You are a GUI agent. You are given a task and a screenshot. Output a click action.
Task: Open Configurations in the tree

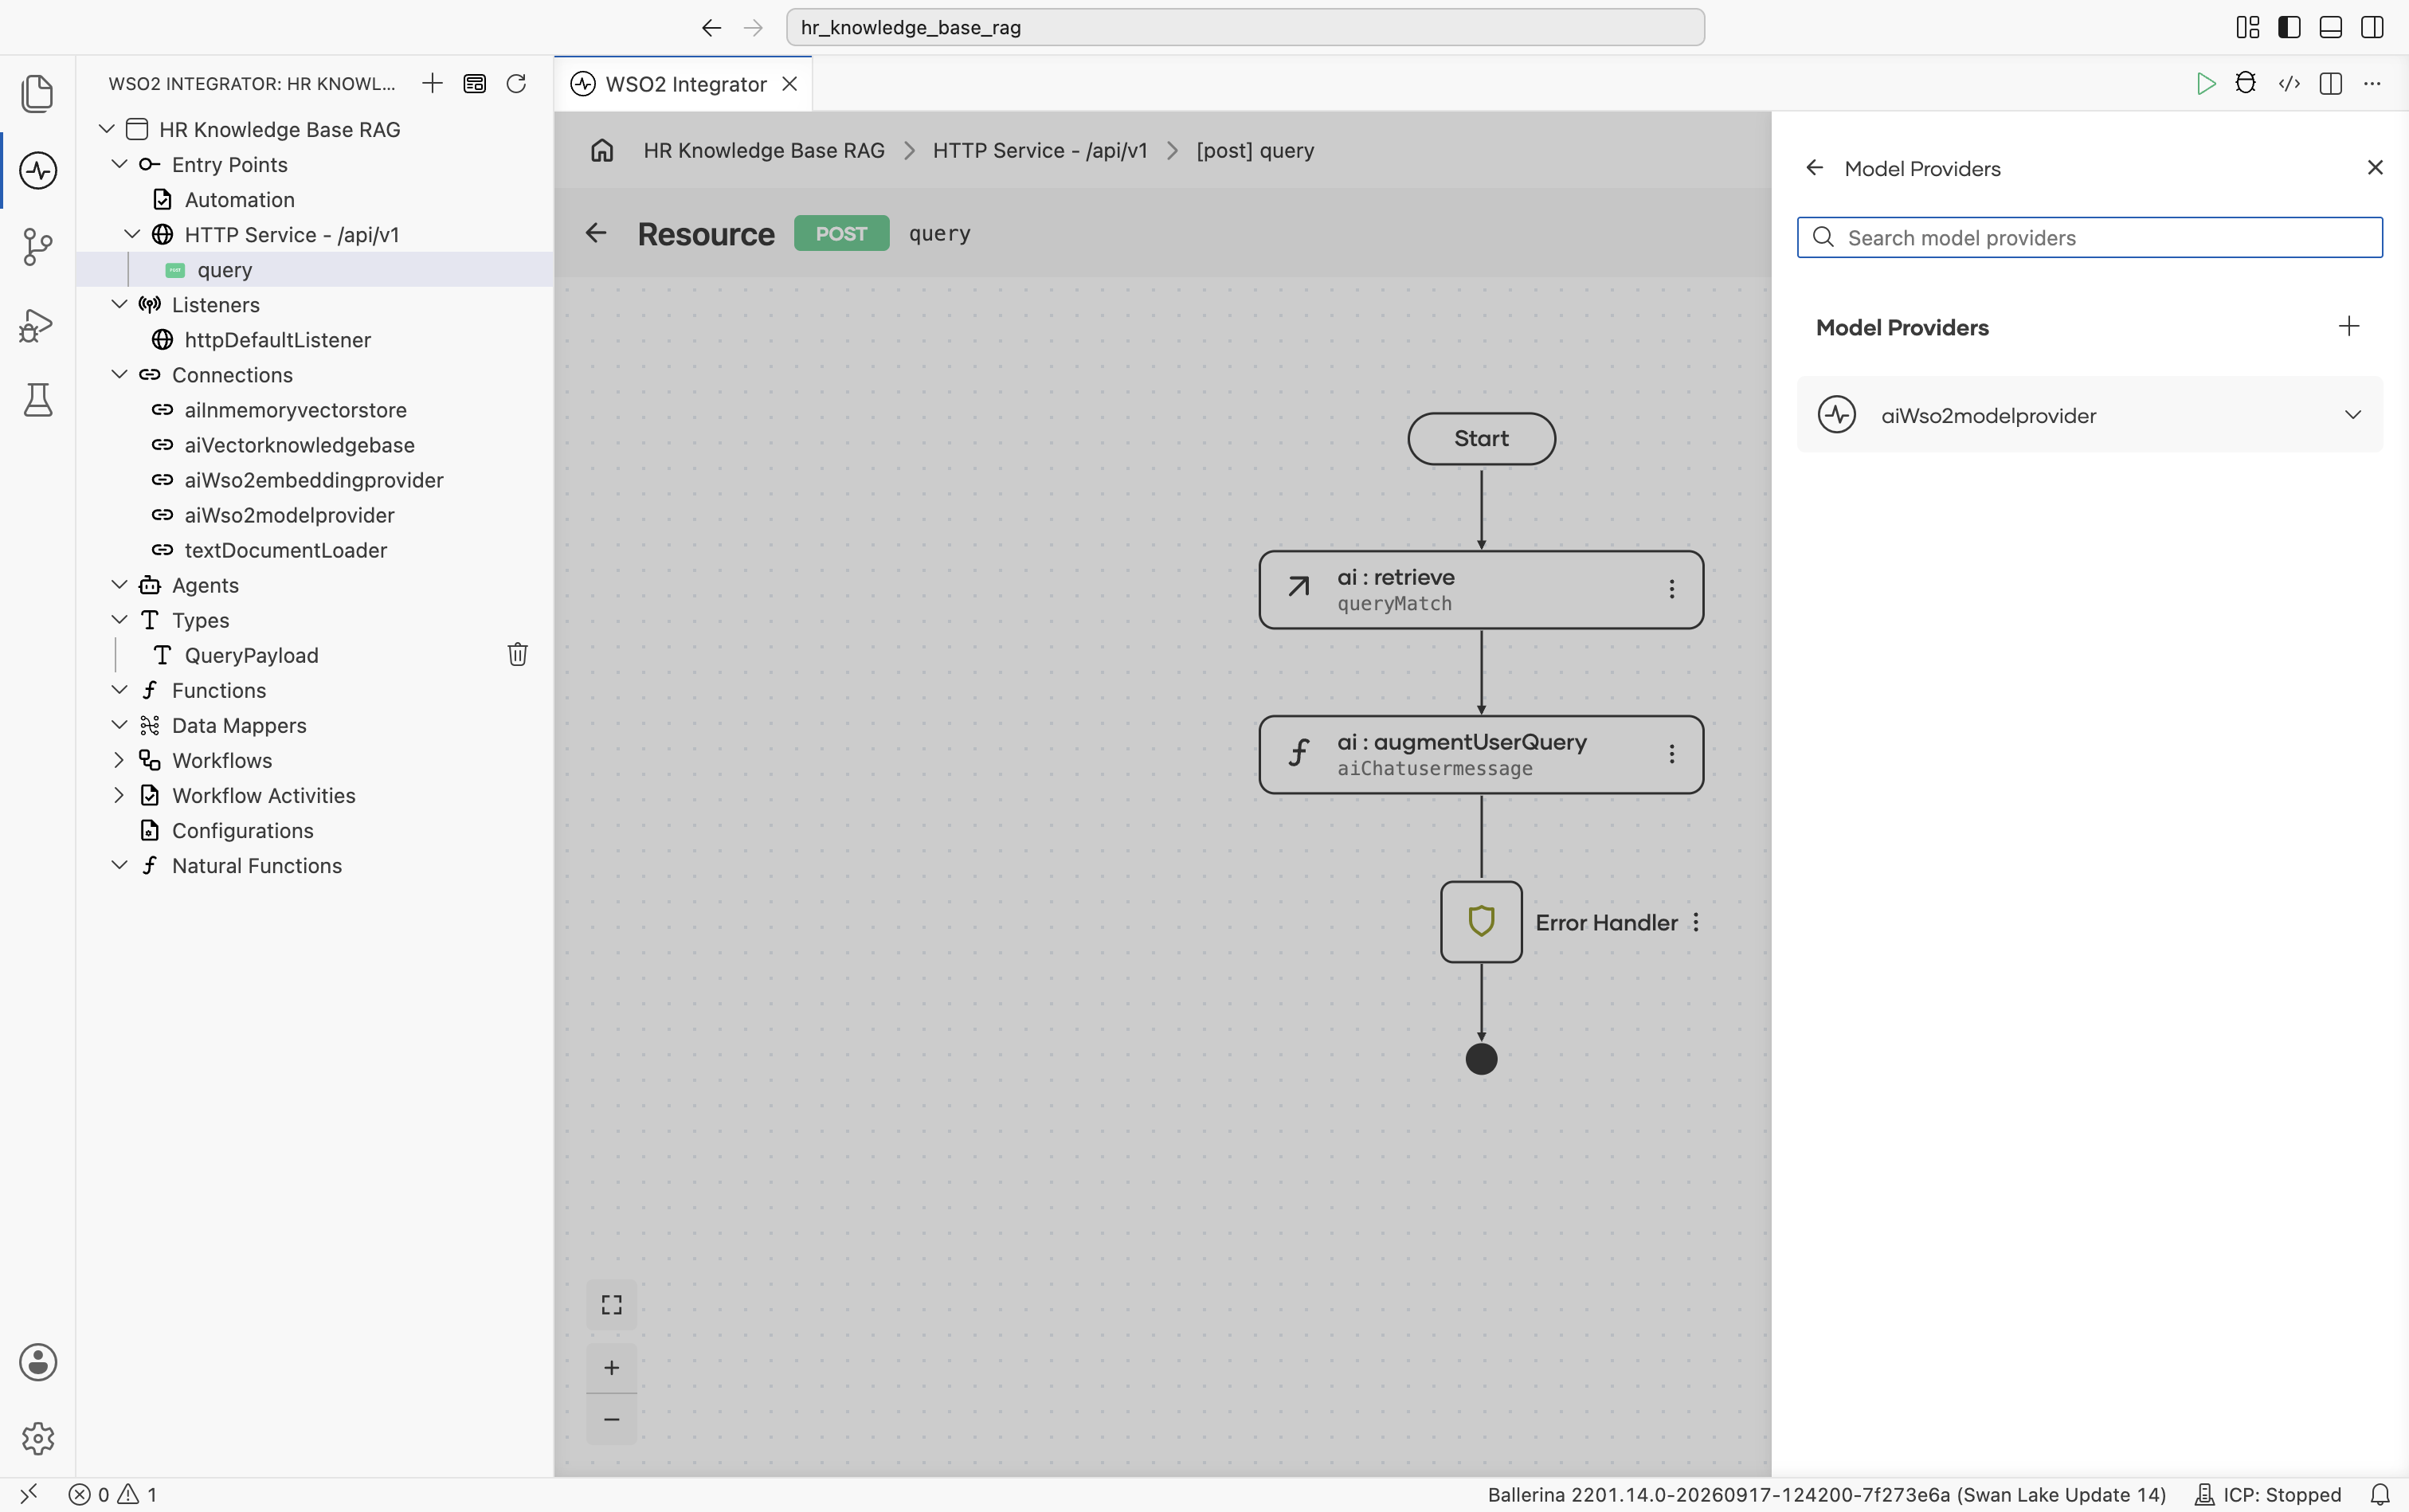(242, 830)
